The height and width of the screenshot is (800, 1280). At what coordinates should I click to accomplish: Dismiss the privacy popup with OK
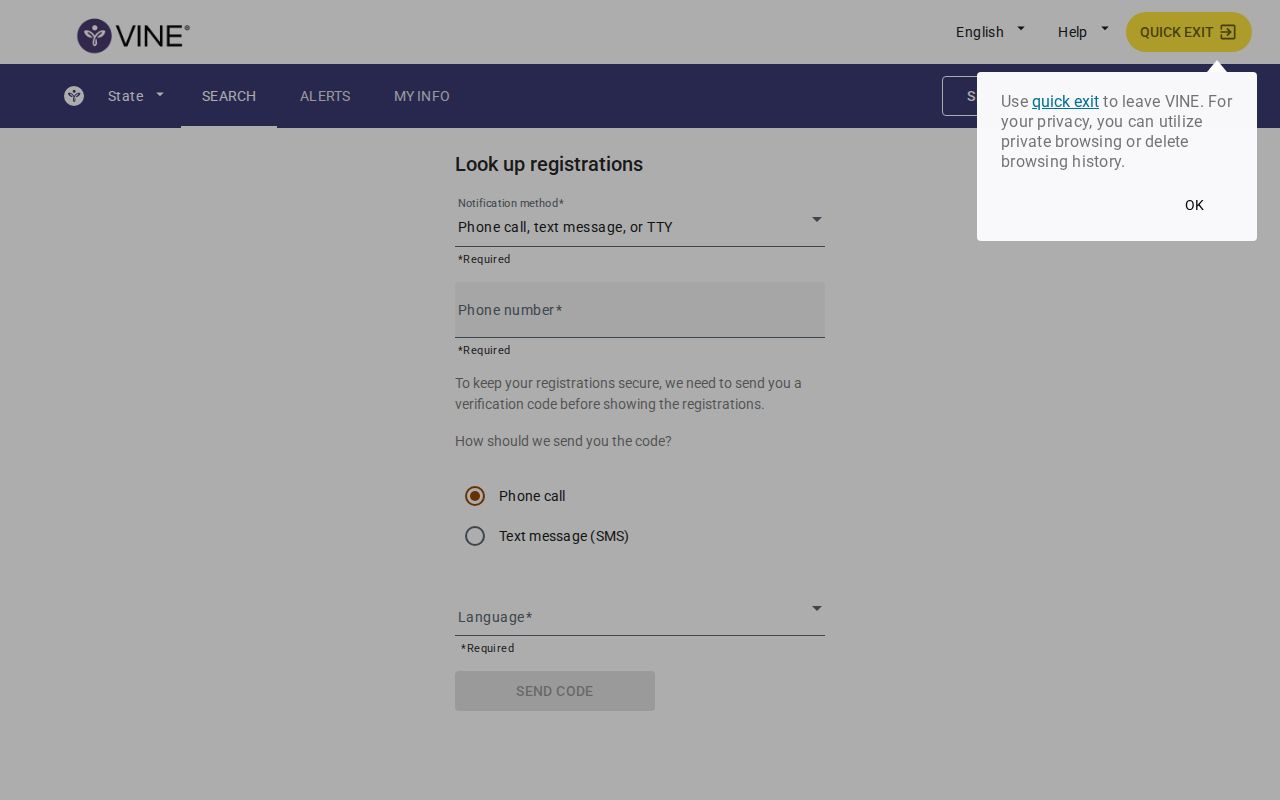coord(1194,205)
